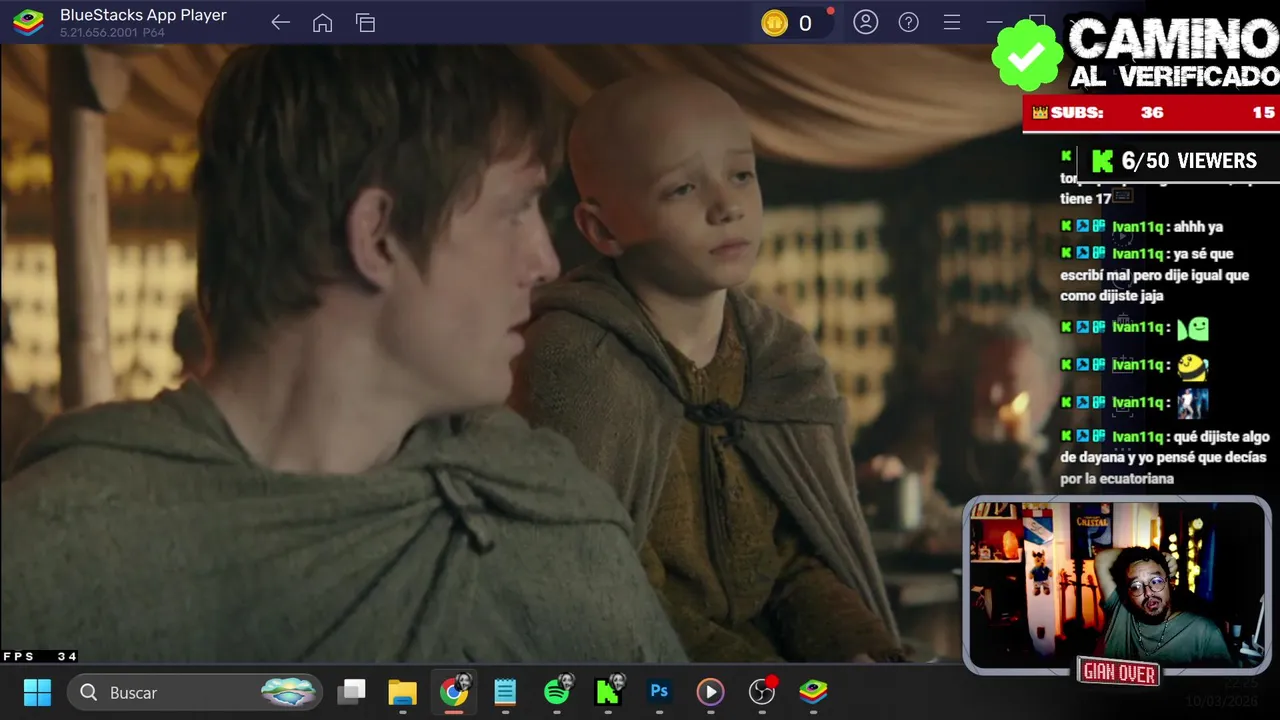Open the Kick app in the taskbar
The image size is (1280, 720).
coord(608,691)
